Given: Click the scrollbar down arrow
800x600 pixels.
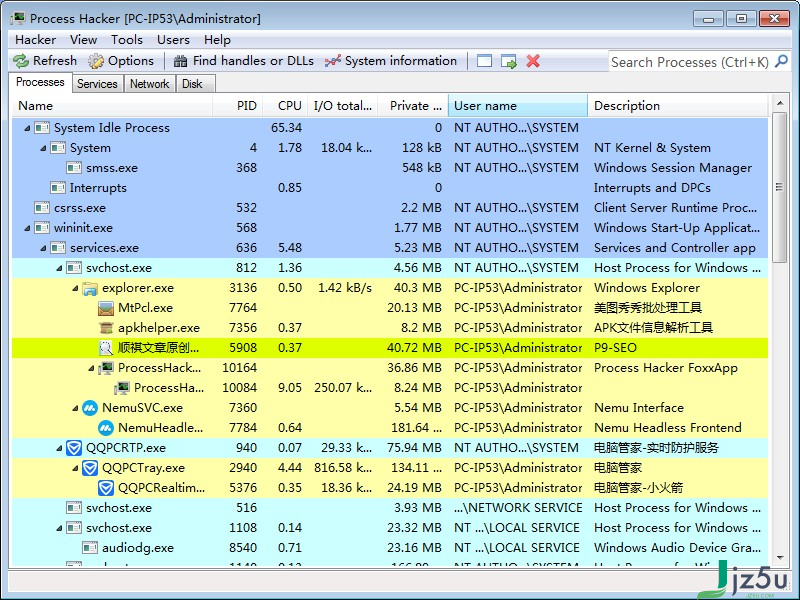Looking at the screenshot, I should pyautogui.click(x=779, y=558).
